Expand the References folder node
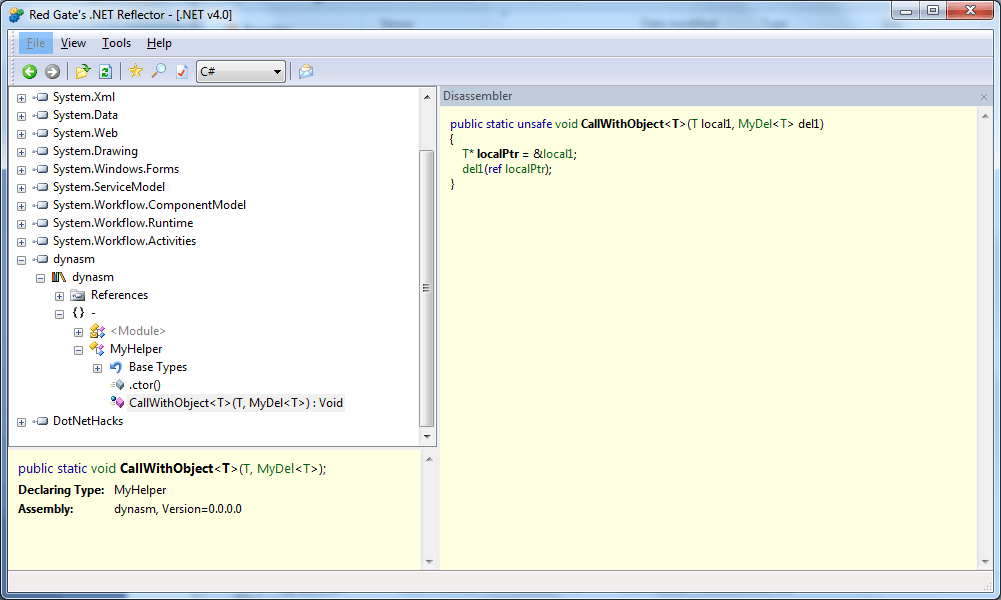The height and width of the screenshot is (600, 1001). (x=59, y=296)
